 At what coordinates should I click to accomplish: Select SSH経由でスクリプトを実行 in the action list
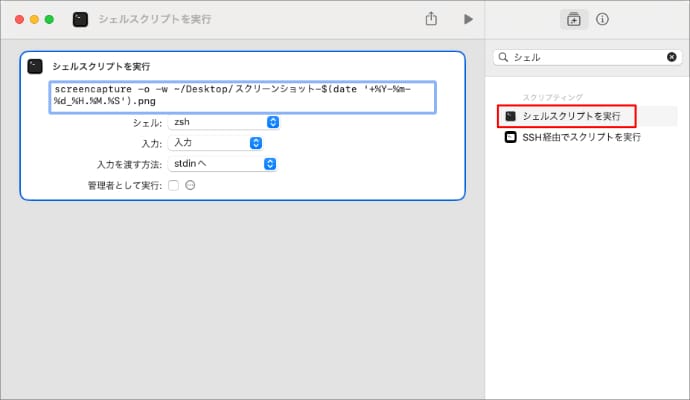pos(581,137)
